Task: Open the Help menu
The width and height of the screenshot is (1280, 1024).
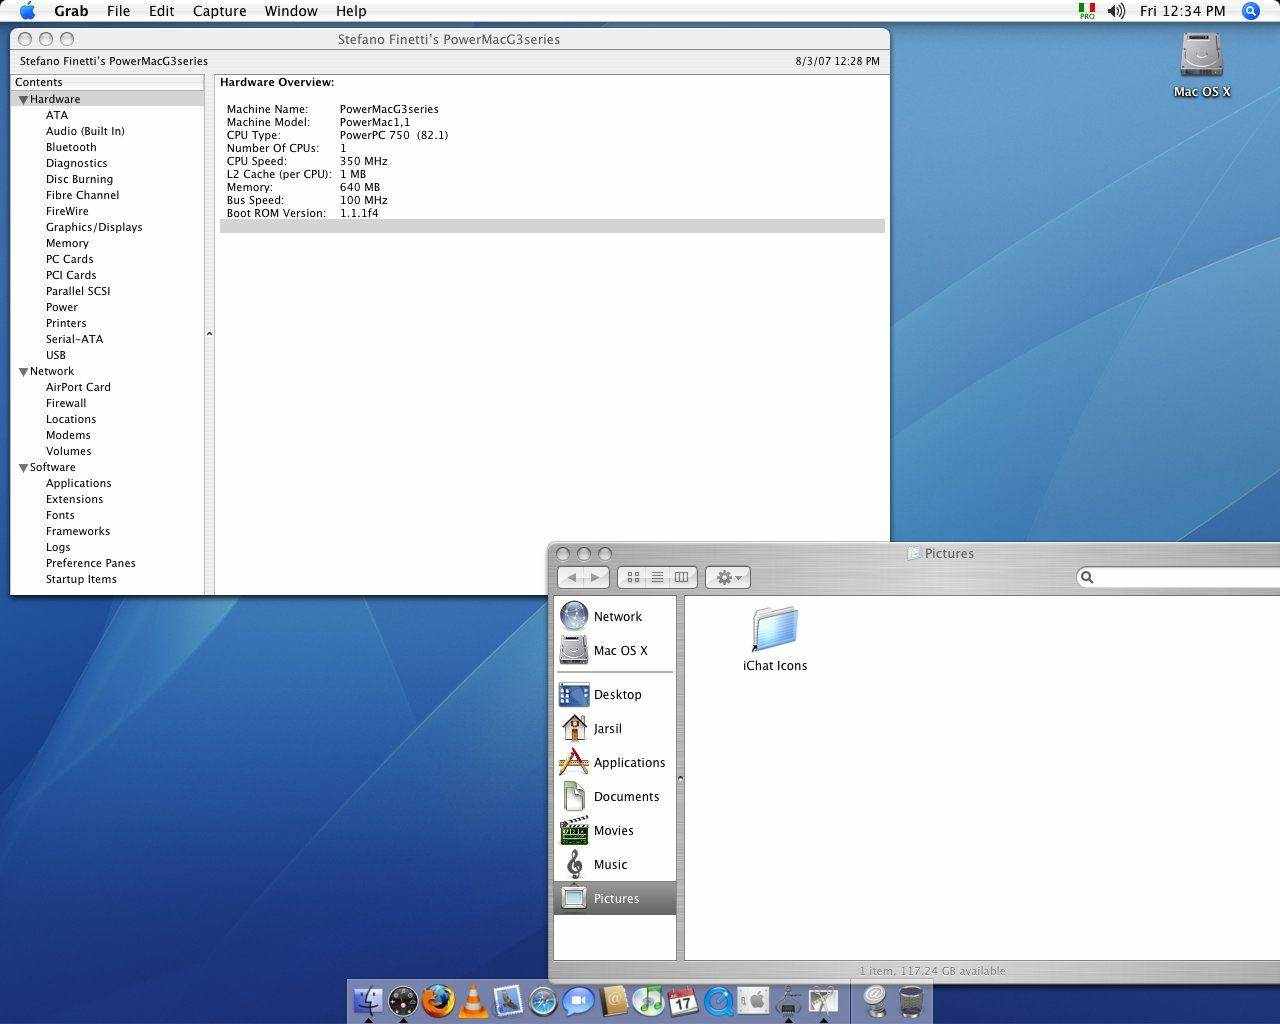Action: [351, 11]
